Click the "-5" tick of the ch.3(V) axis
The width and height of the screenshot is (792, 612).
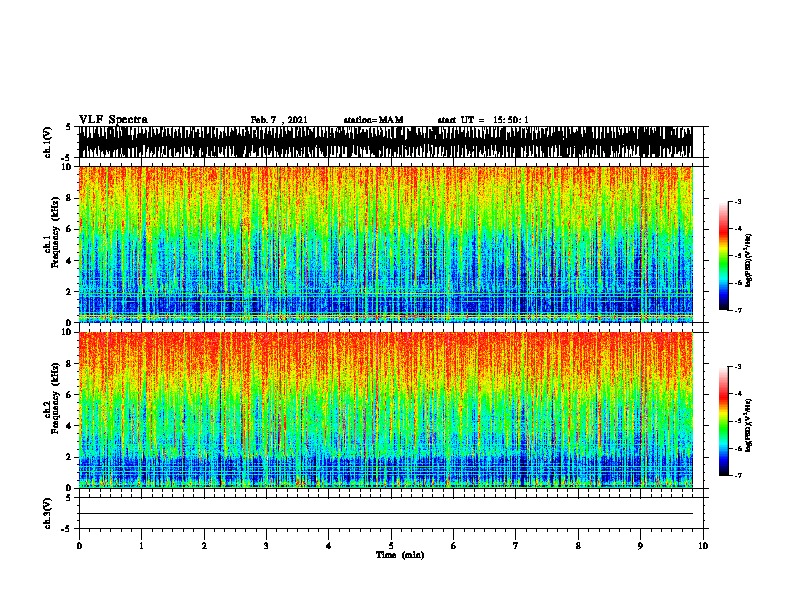68,529
